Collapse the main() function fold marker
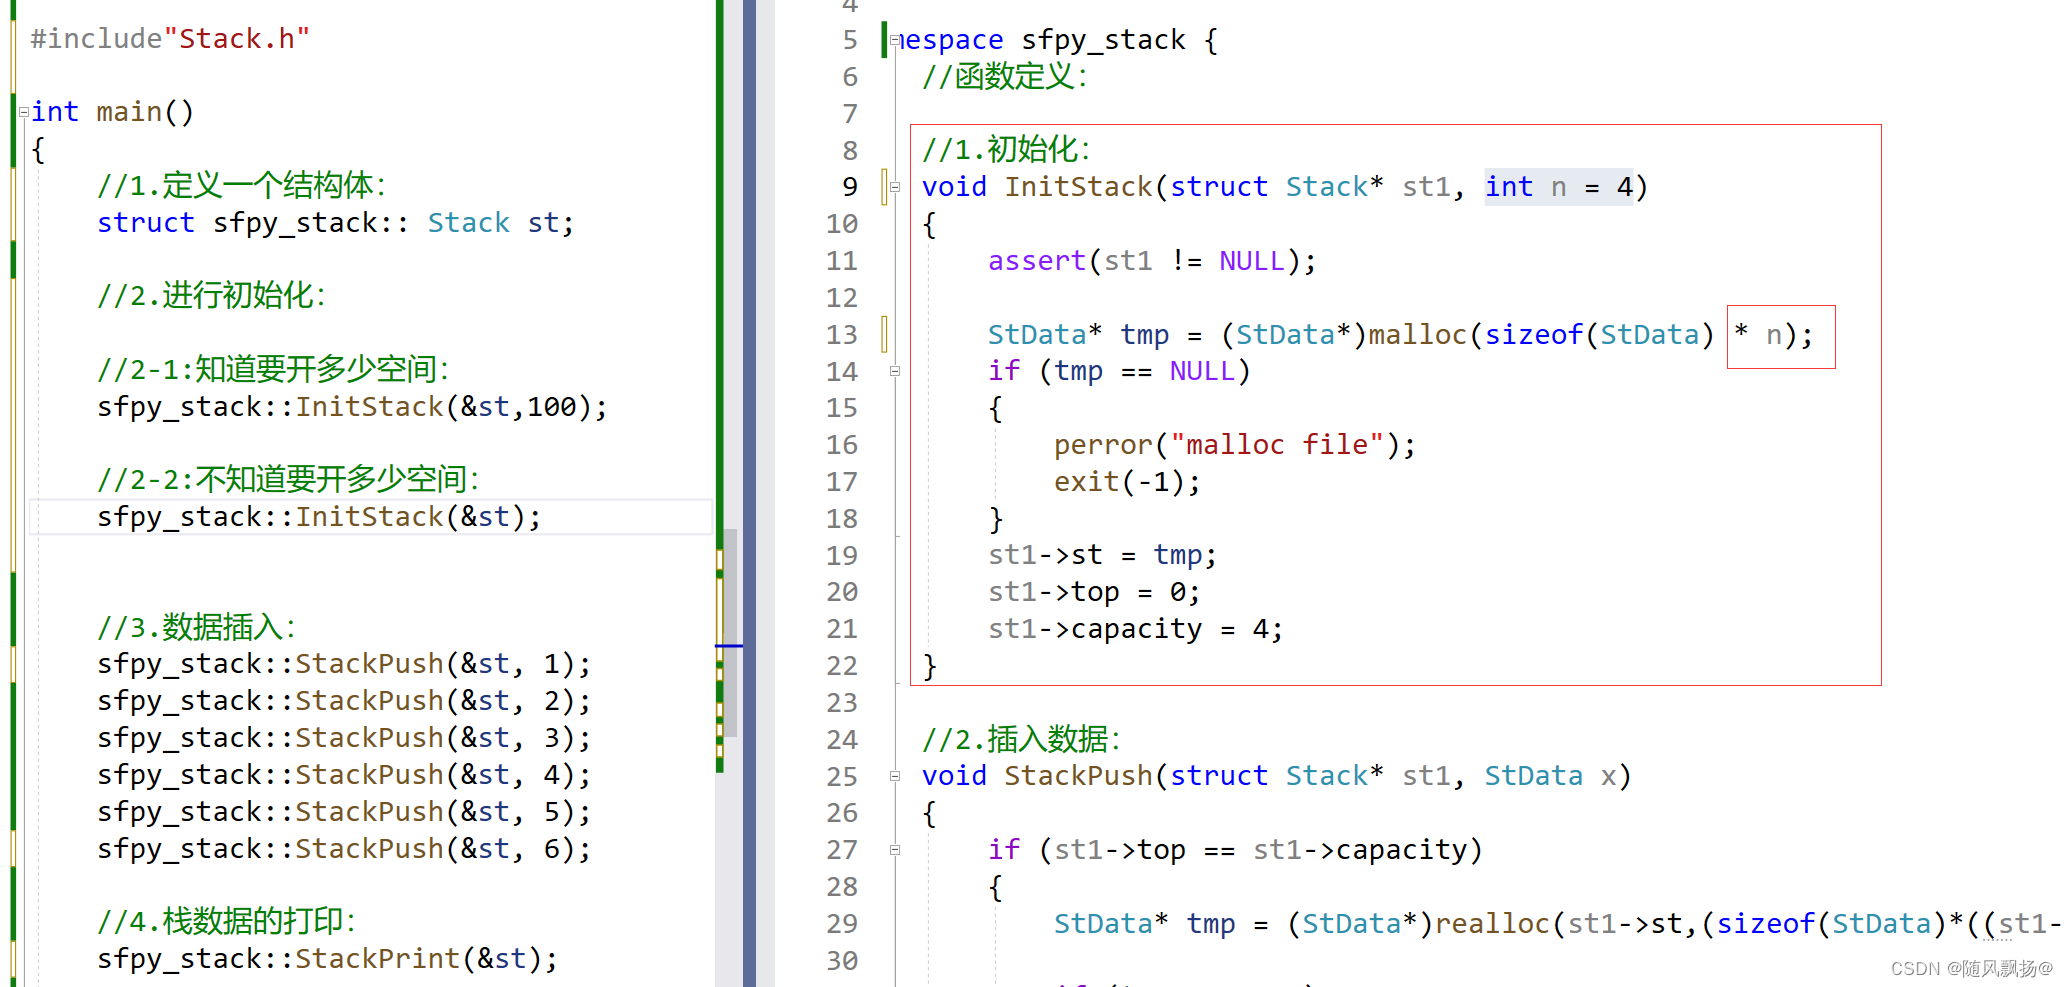The width and height of the screenshot is (2068, 987). [24, 113]
